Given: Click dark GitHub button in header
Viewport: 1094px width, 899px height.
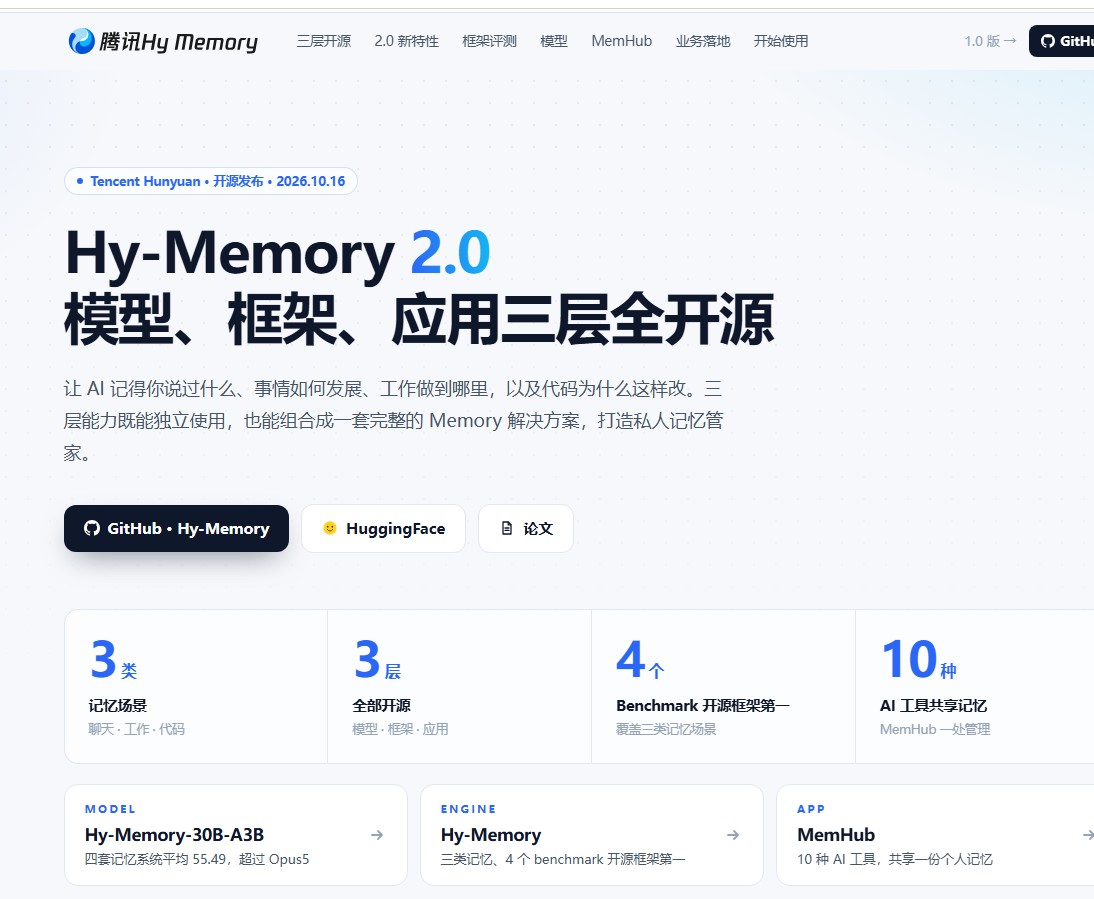Looking at the screenshot, I should (1061, 41).
